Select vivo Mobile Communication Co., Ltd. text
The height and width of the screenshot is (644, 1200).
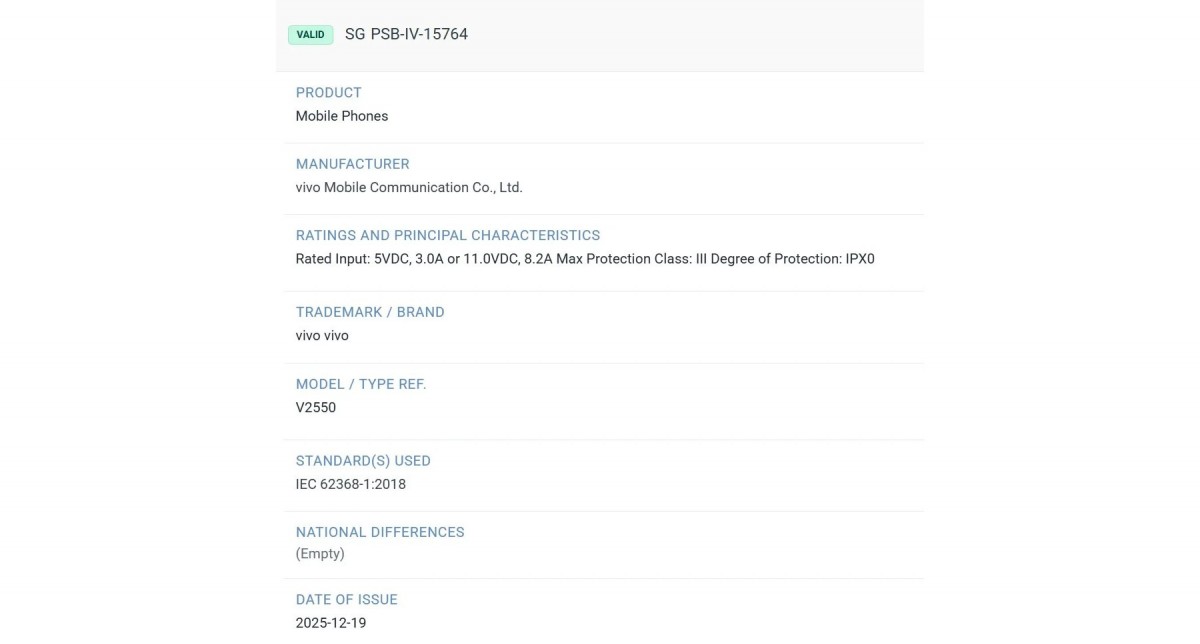(408, 188)
